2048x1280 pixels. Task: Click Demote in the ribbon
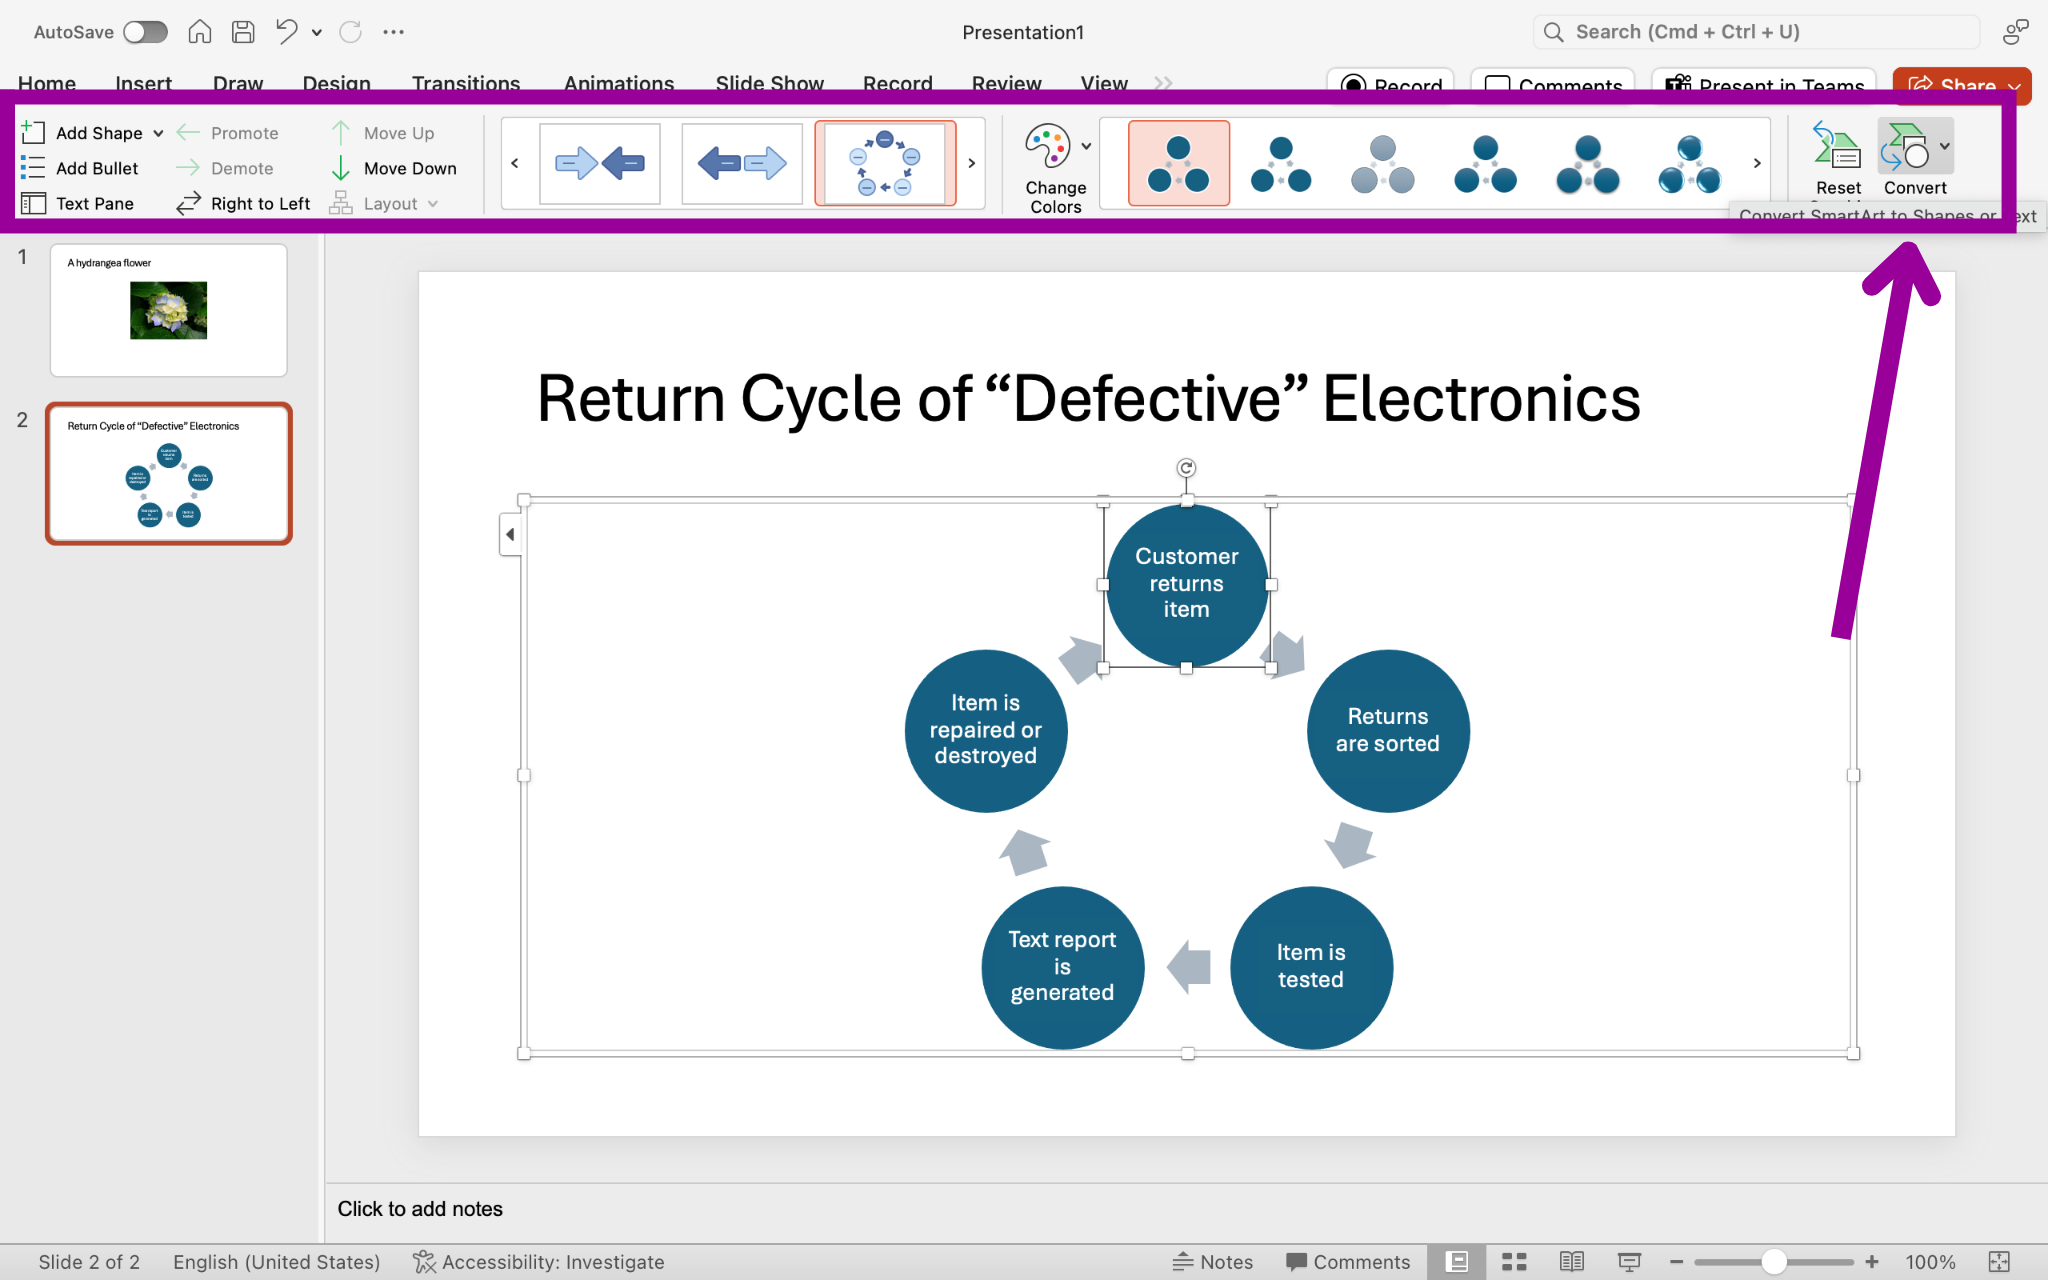[225, 168]
